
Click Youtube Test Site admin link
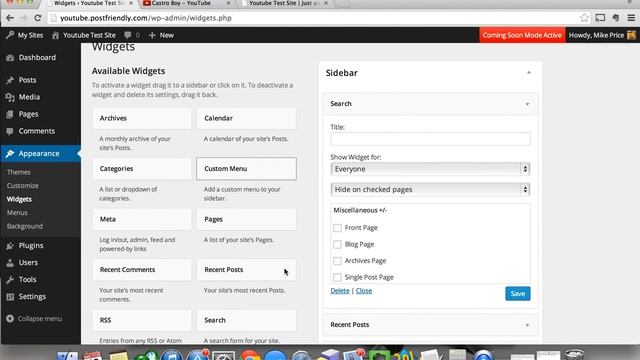pos(89,35)
